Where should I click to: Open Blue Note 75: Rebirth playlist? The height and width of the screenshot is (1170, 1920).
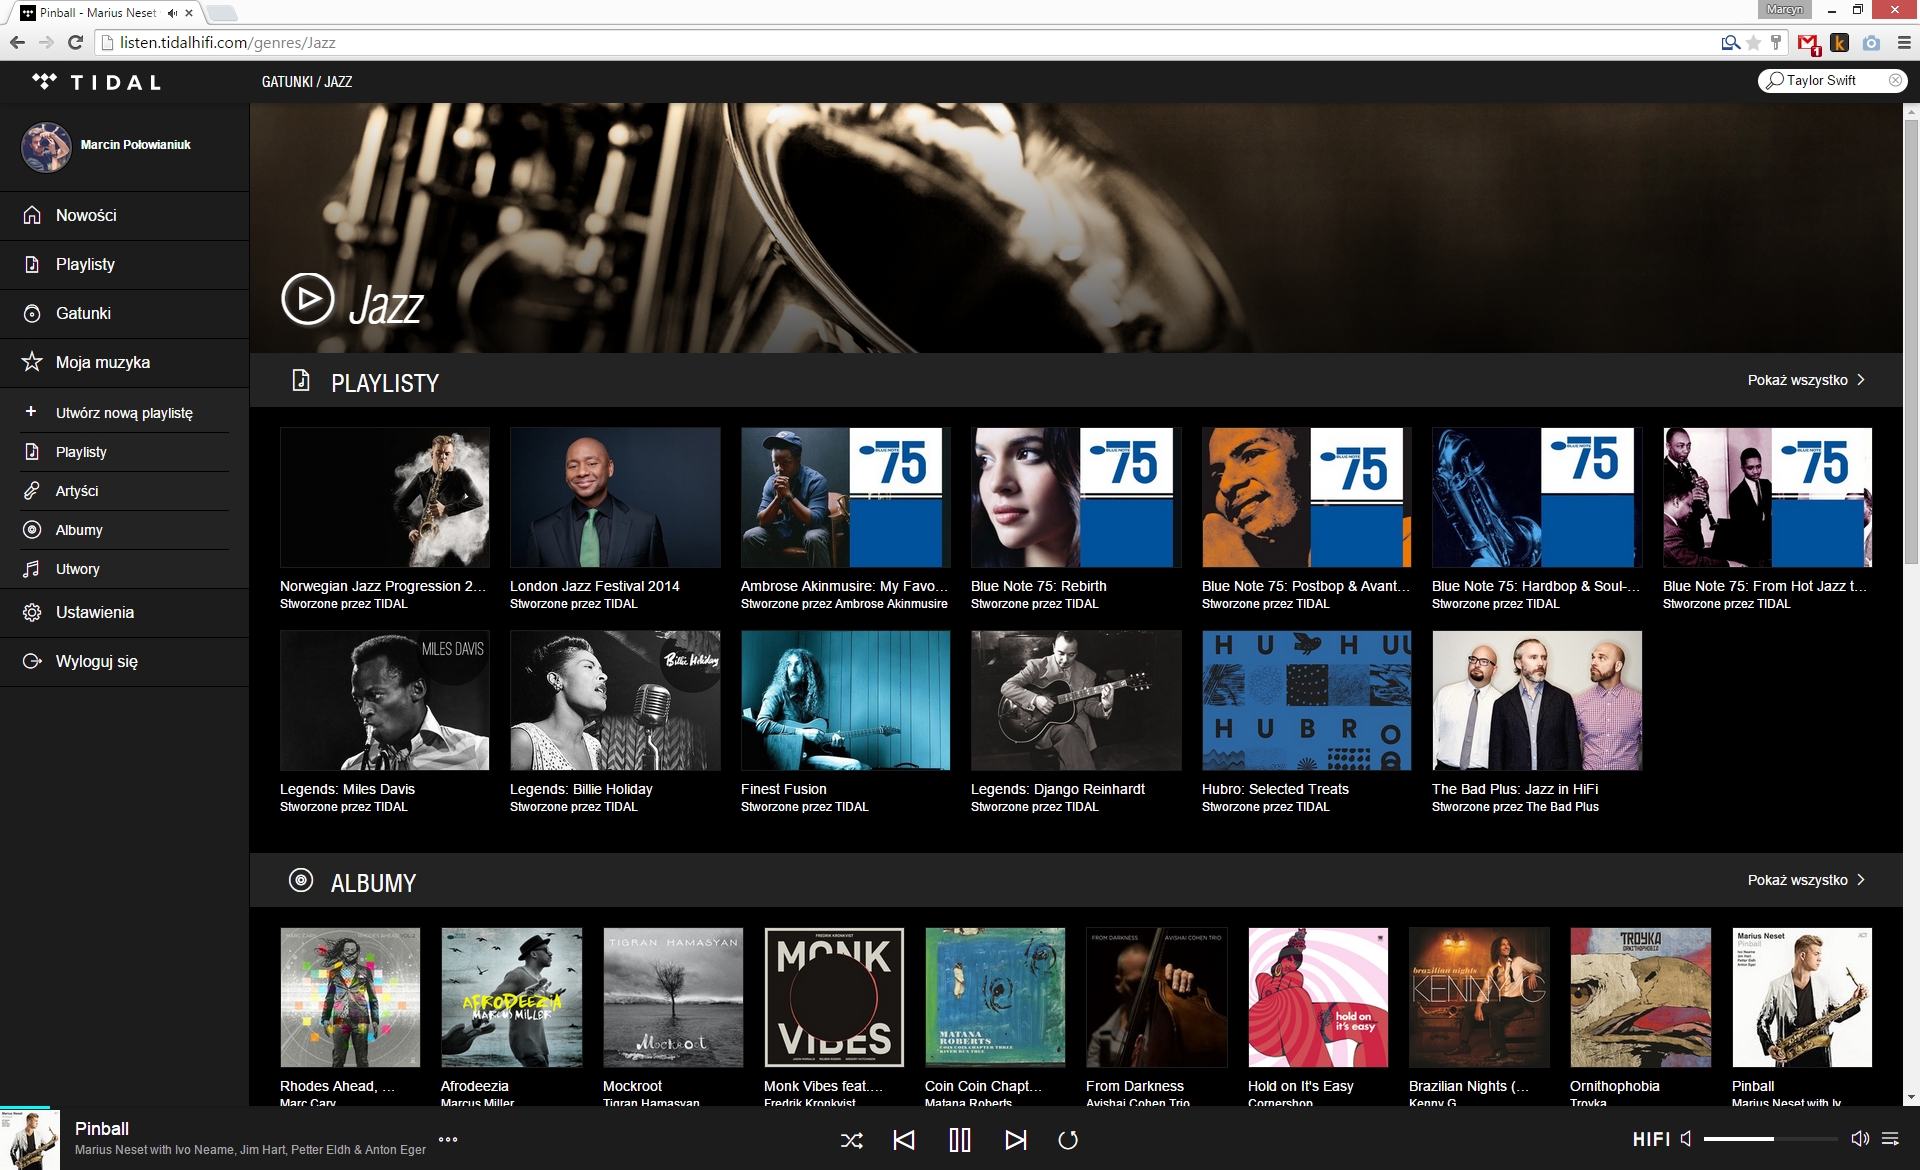click(x=1076, y=498)
